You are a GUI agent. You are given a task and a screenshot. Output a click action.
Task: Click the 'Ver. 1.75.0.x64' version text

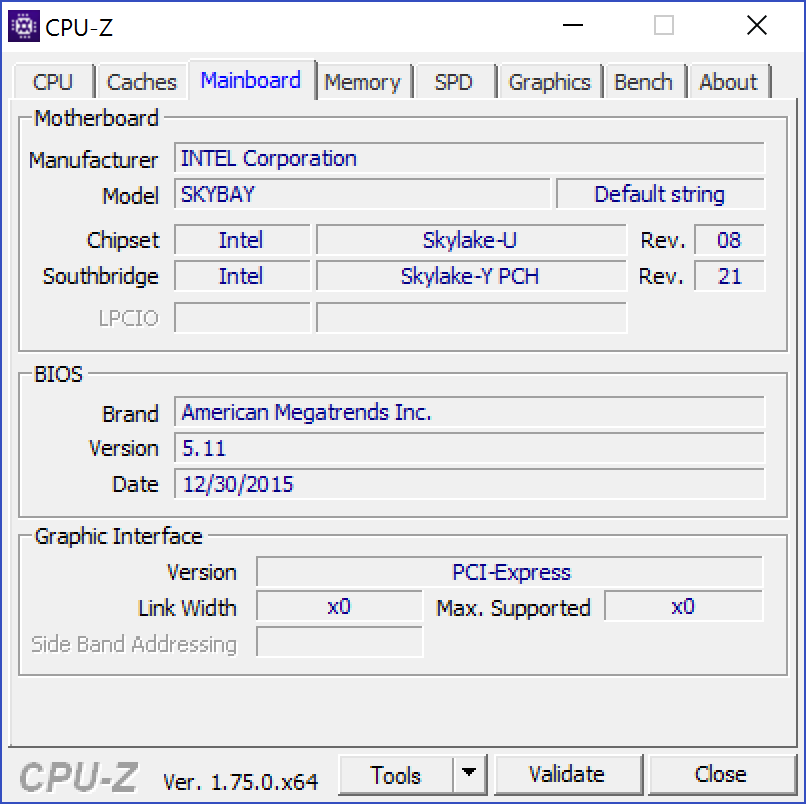(241, 782)
